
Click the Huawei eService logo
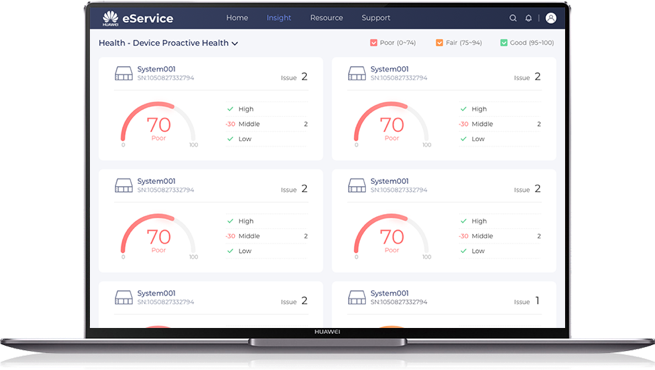coord(137,18)
